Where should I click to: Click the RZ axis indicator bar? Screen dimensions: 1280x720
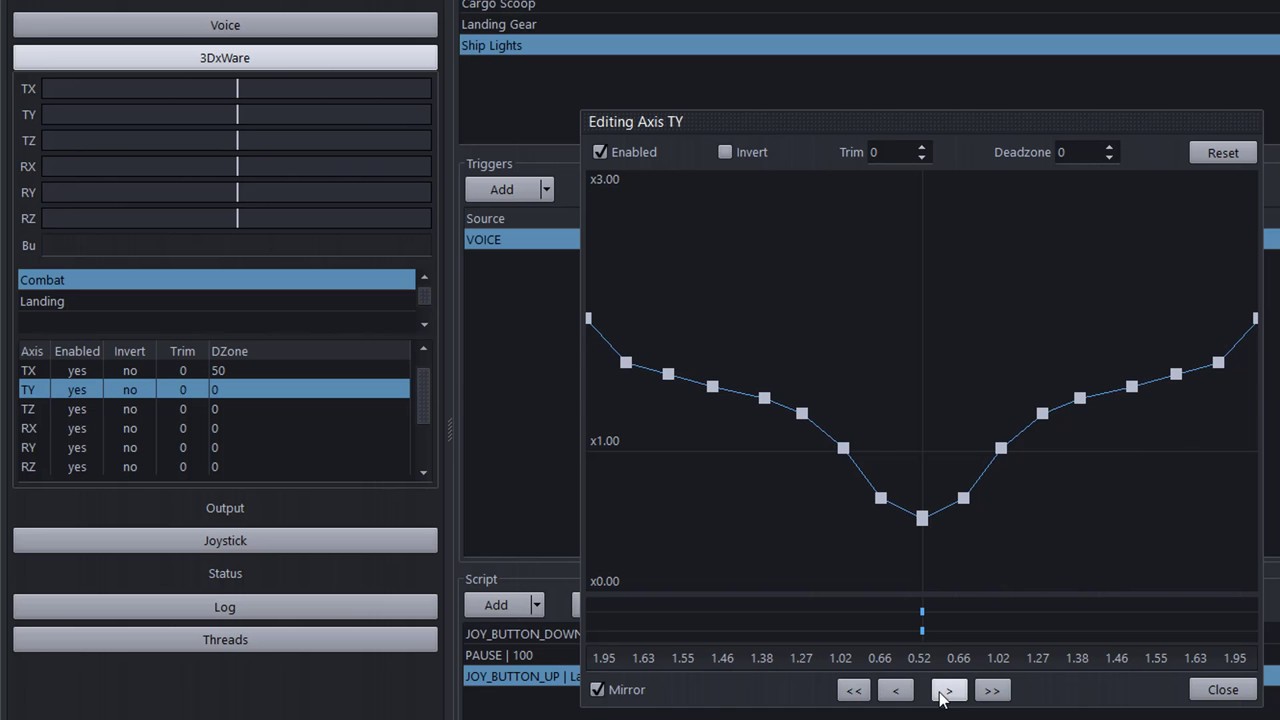click(236, 219)
